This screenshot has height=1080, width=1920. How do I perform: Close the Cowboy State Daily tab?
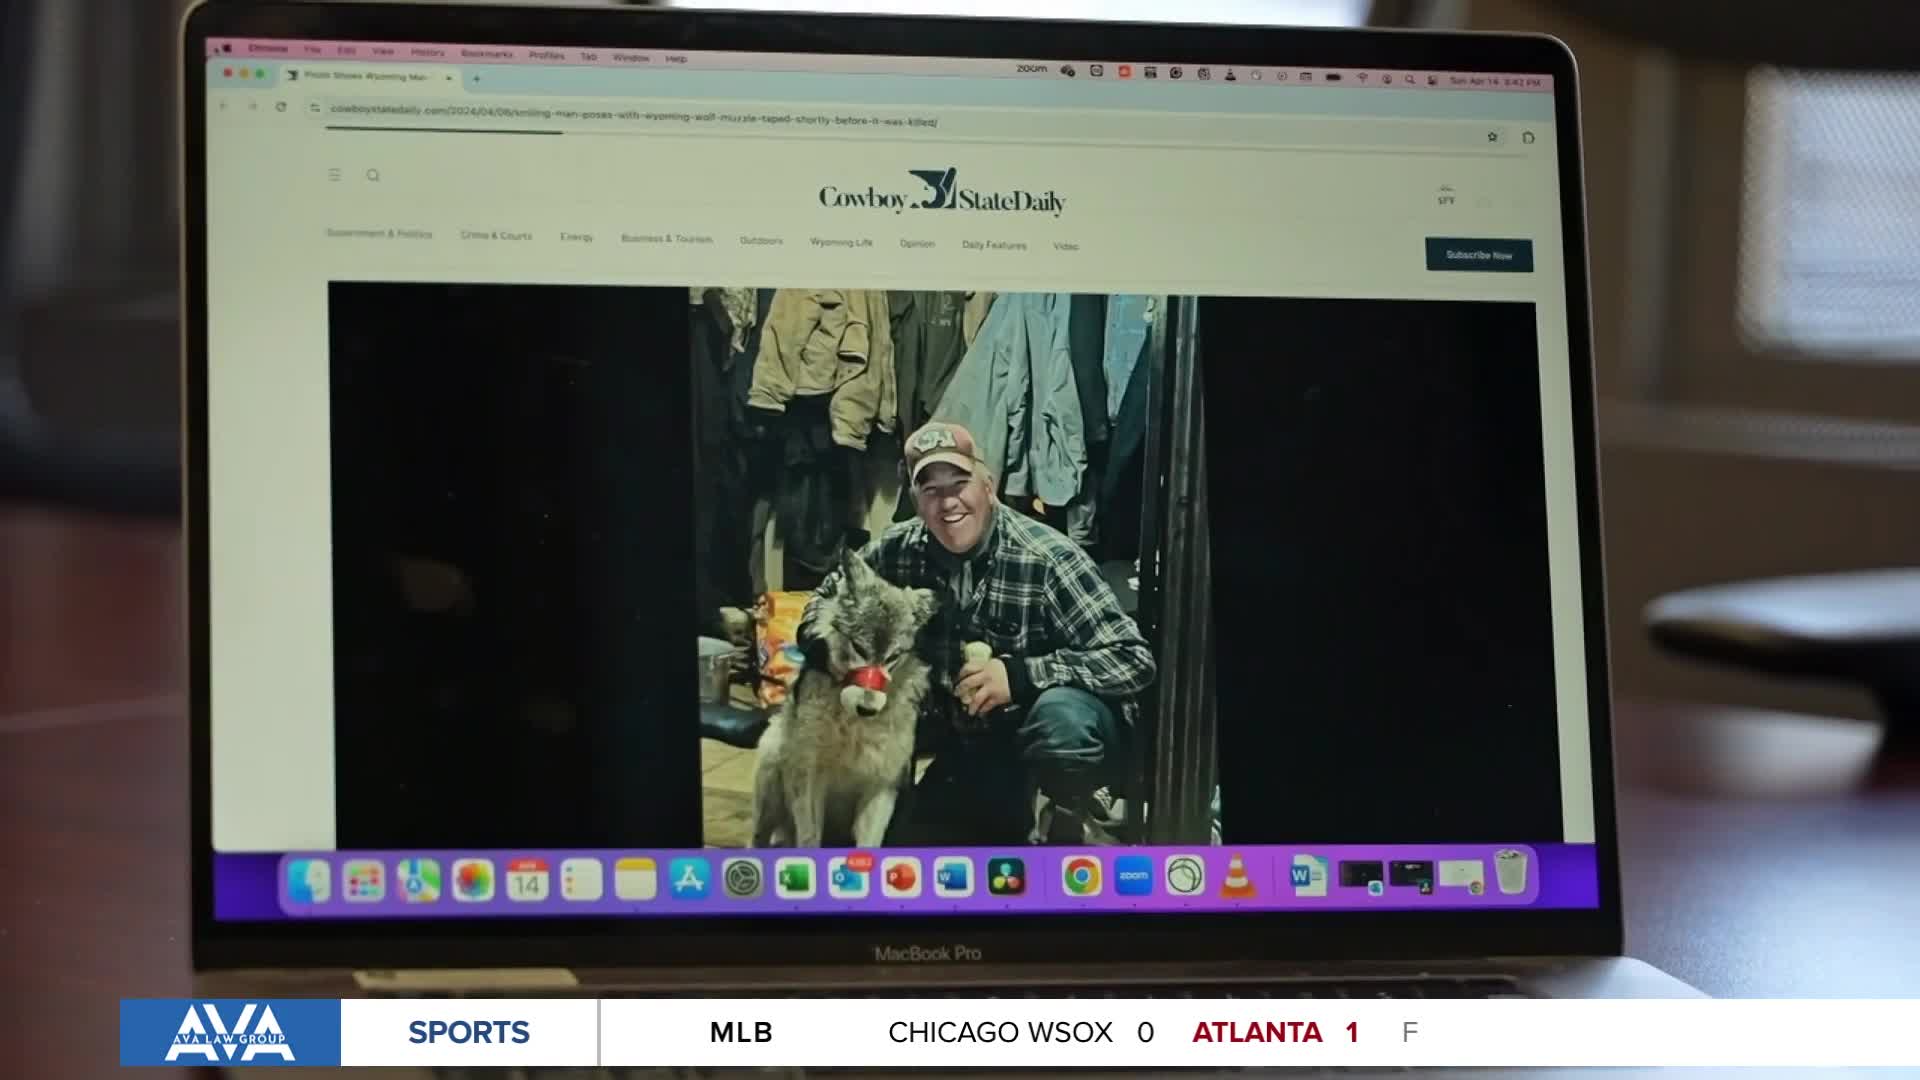[x=449, y=77]
